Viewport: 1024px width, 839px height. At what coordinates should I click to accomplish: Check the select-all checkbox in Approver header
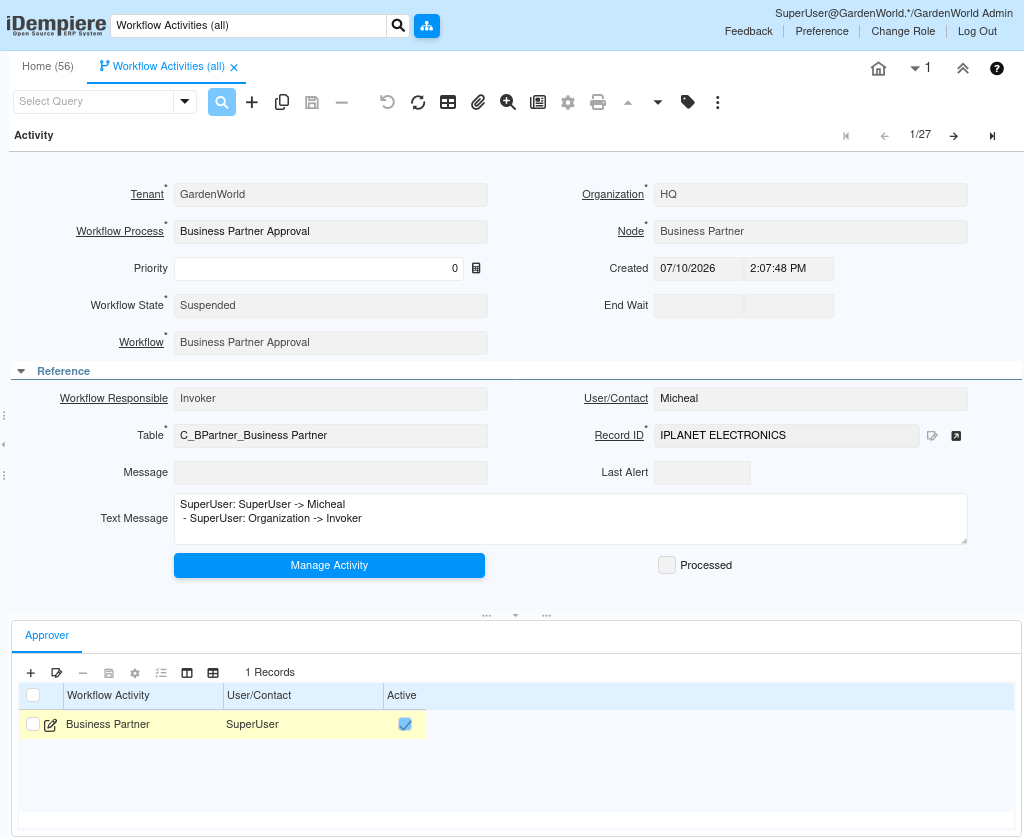tap(33, 695)
